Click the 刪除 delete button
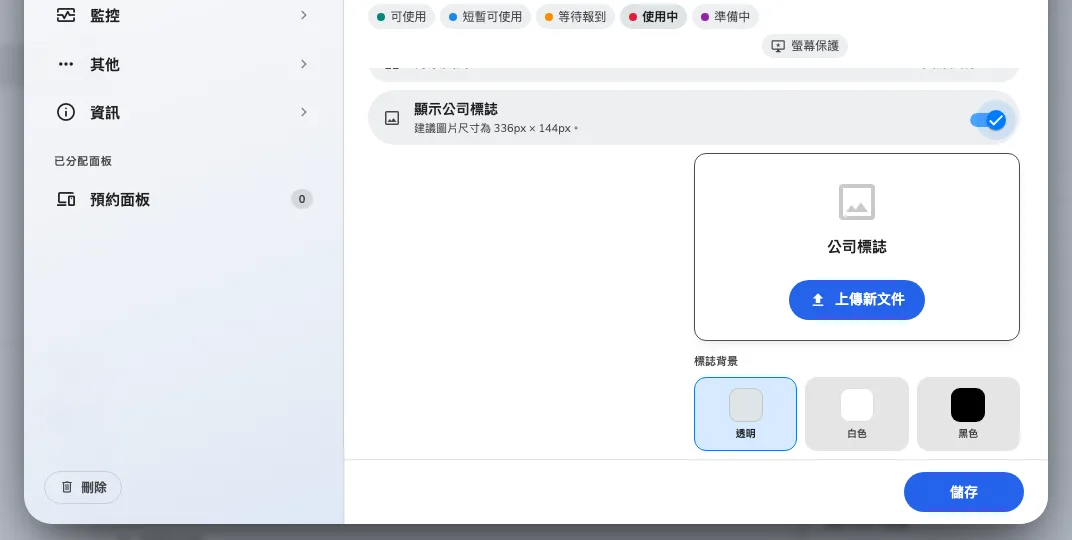Image resolution: width=1072 pixels, height=540 pixels. point(83,487)
